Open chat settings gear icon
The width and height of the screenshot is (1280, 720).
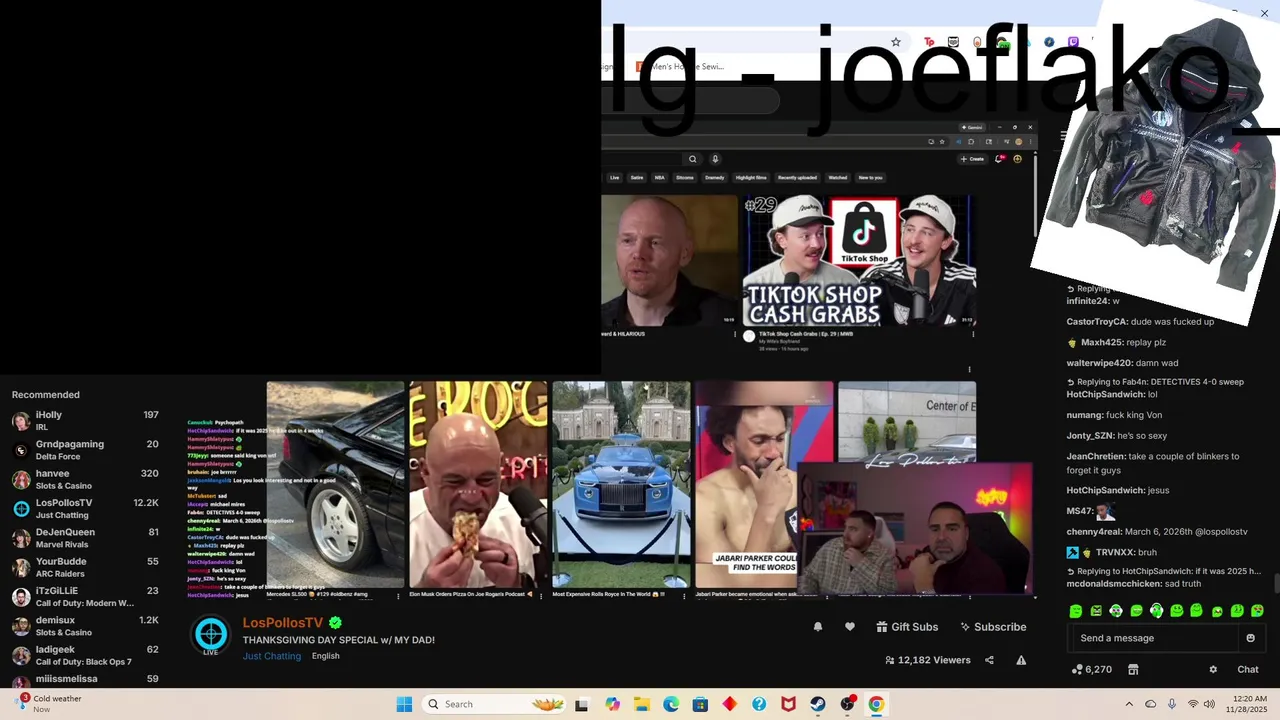pyautogui.click(x=1213, y=670)
